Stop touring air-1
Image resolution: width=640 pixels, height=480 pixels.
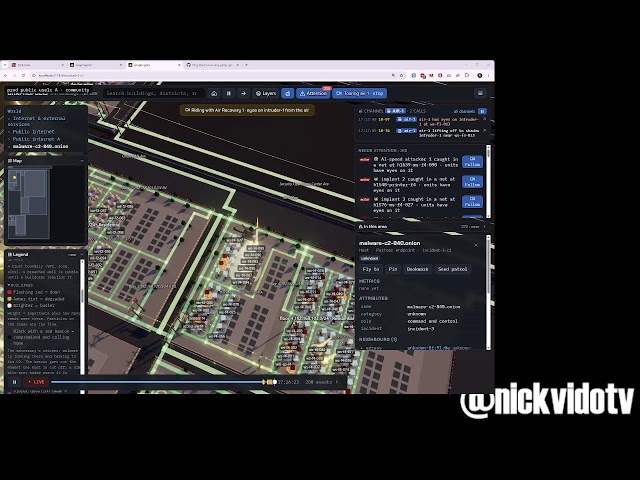tap(360, 93)
